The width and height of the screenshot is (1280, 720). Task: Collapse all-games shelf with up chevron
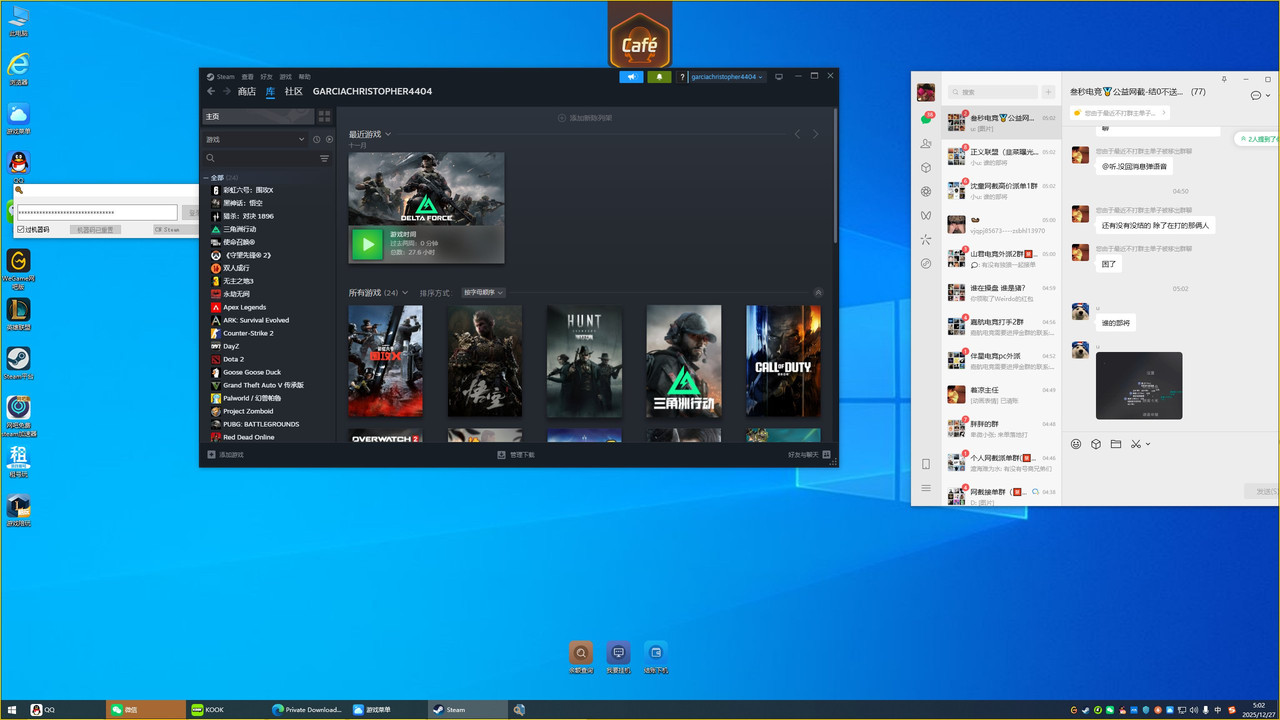[818, 293]
